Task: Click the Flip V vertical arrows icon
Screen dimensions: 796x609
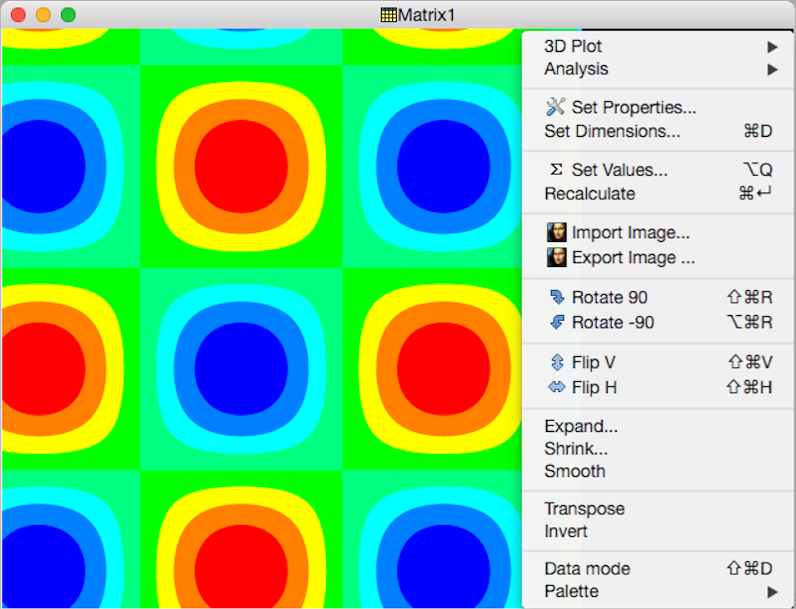Action: (x=557, y=362)
